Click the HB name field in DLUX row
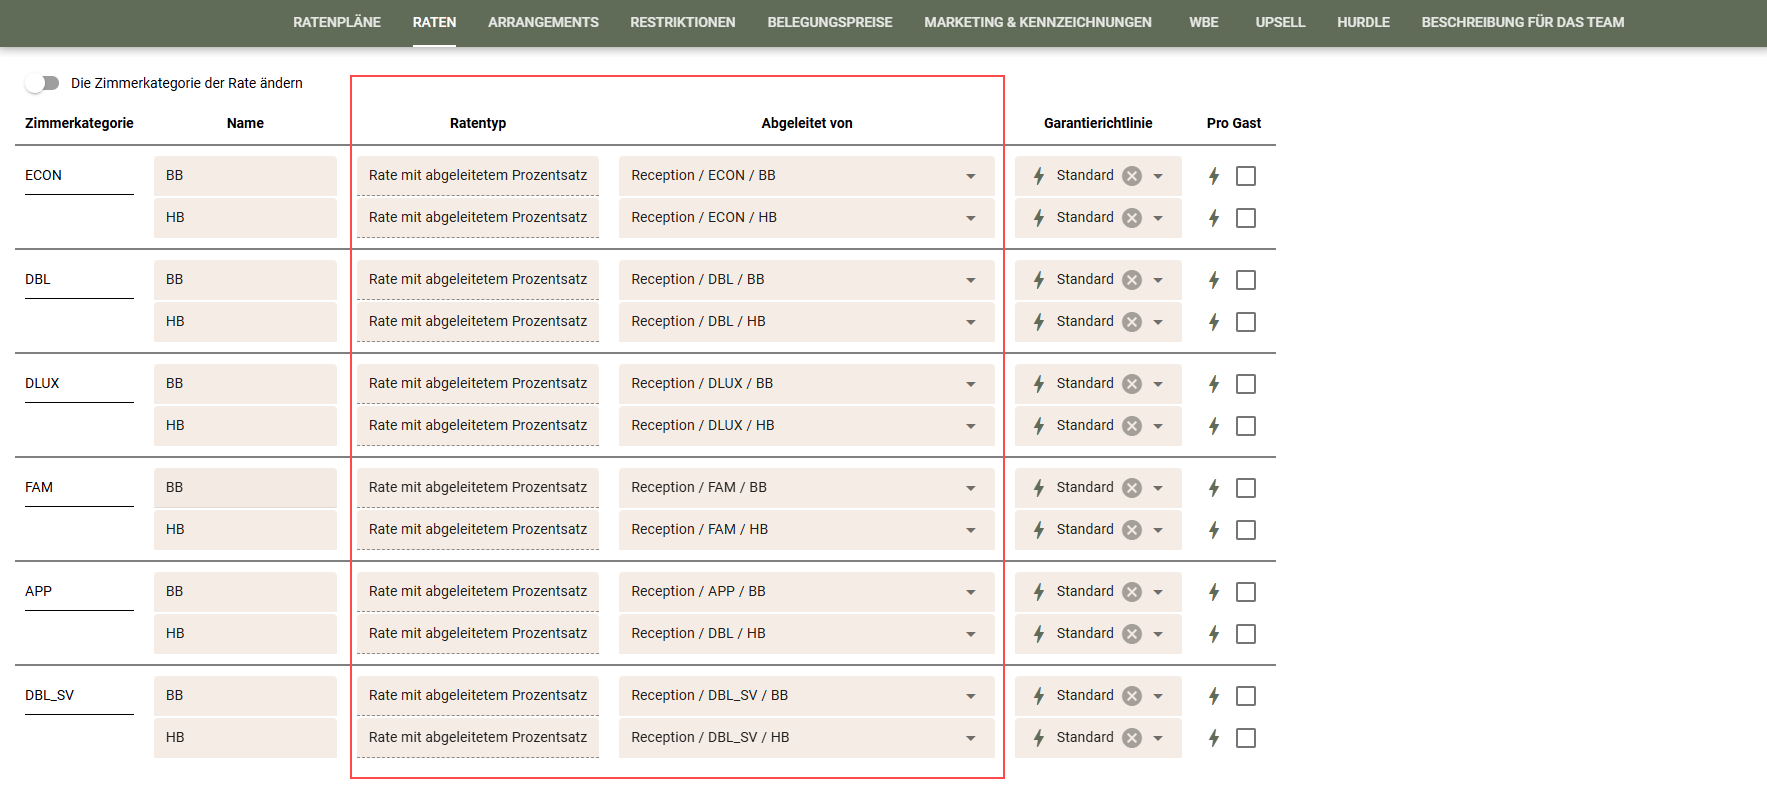This screenshot has width=1767, height=802. (x=245, y=426)
